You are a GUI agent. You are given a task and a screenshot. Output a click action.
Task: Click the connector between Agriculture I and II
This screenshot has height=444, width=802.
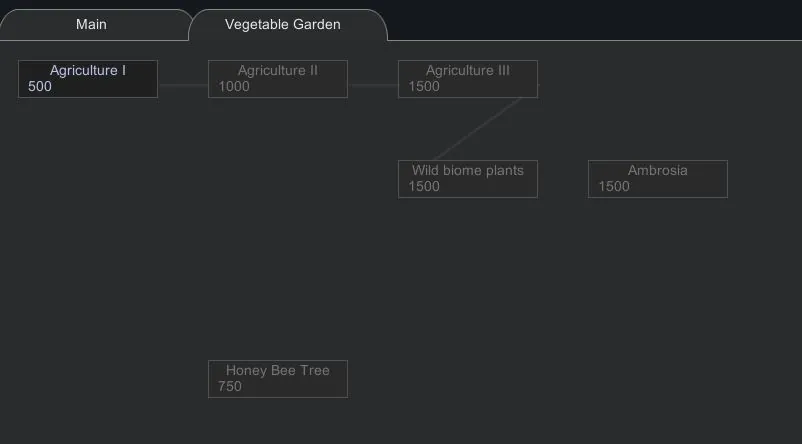(183, 85)
